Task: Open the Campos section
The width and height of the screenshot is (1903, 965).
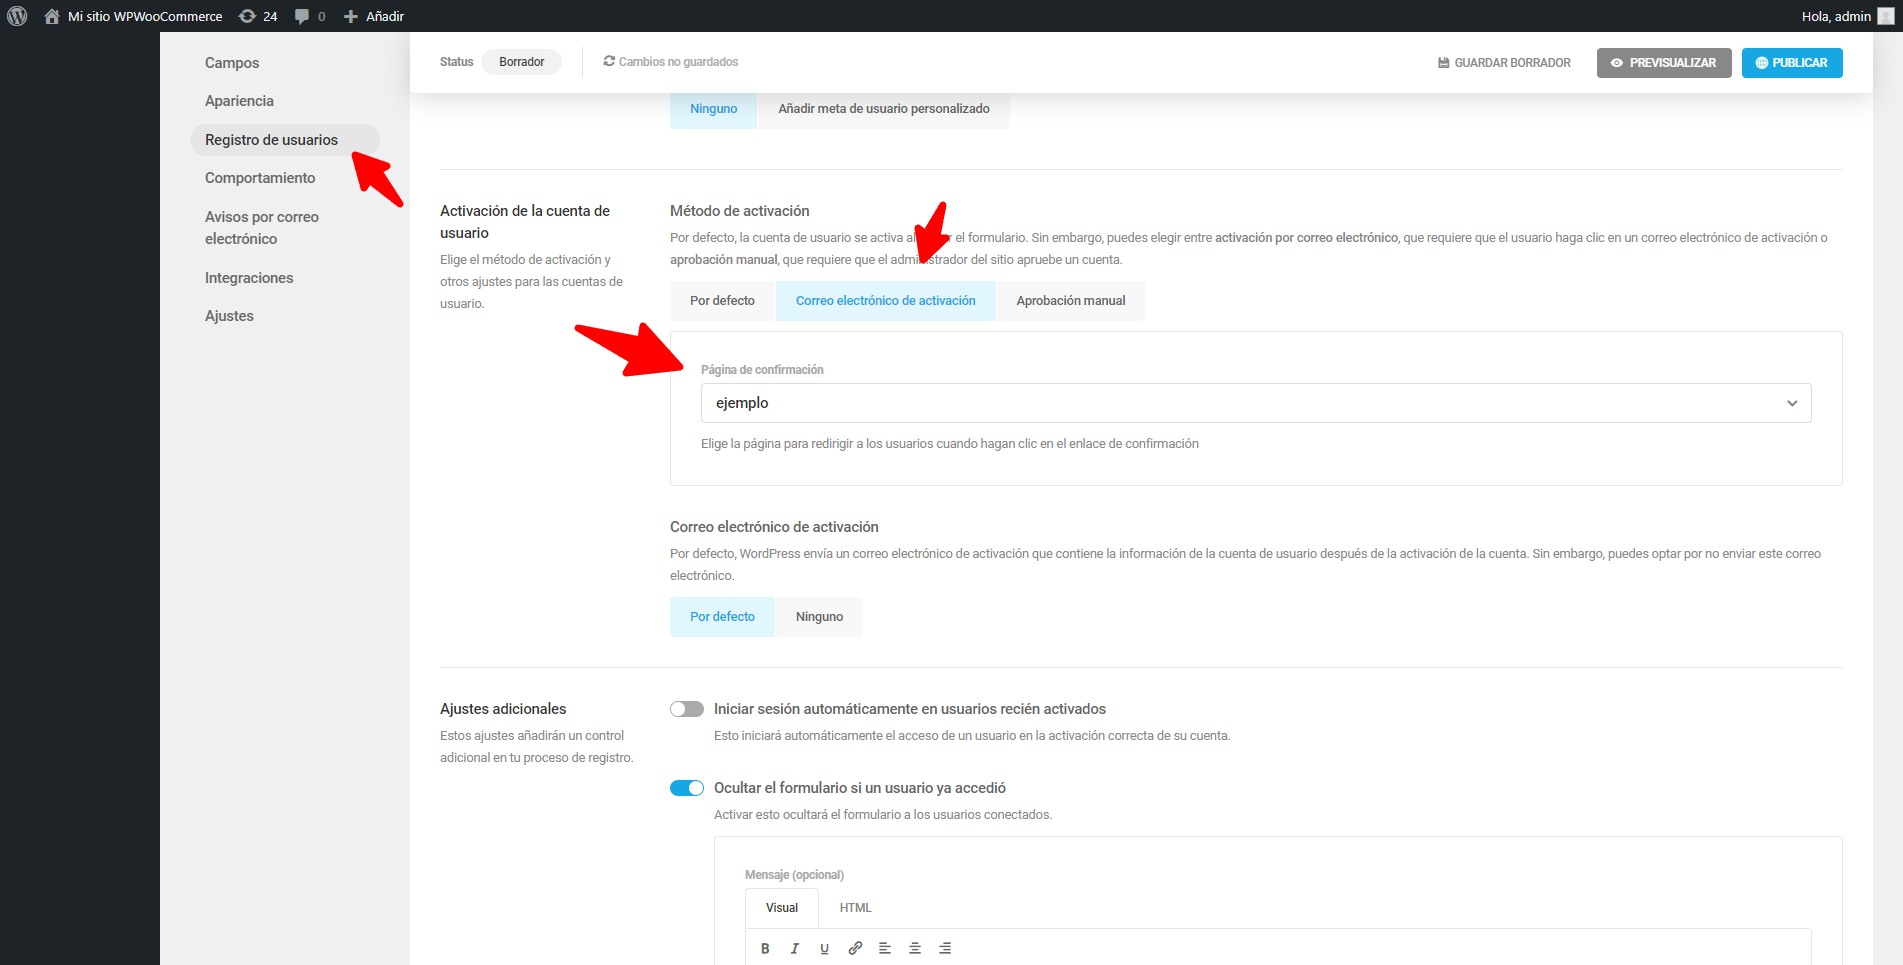Action: tap(232, 63)
